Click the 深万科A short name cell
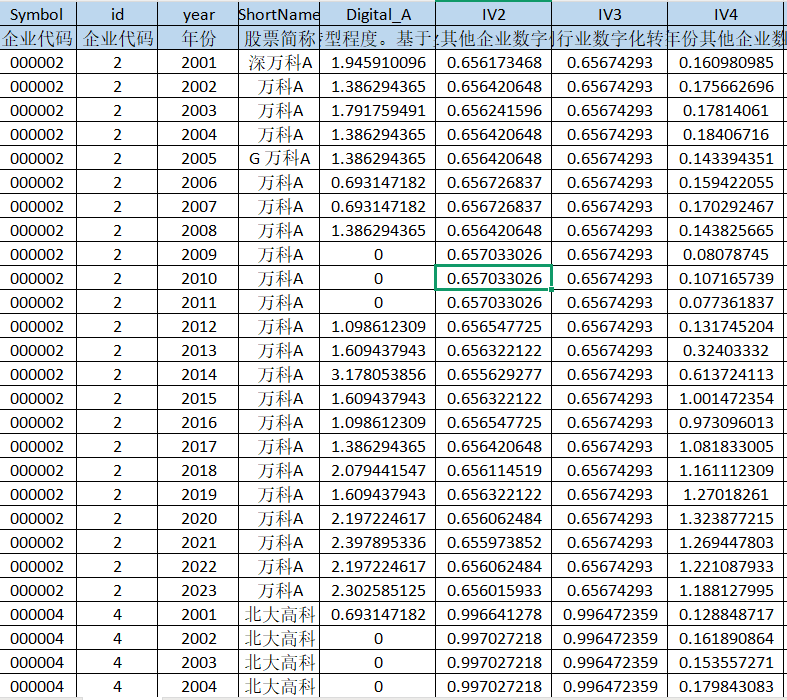This screenshot has width=787, height=700. tap(280, 63)
